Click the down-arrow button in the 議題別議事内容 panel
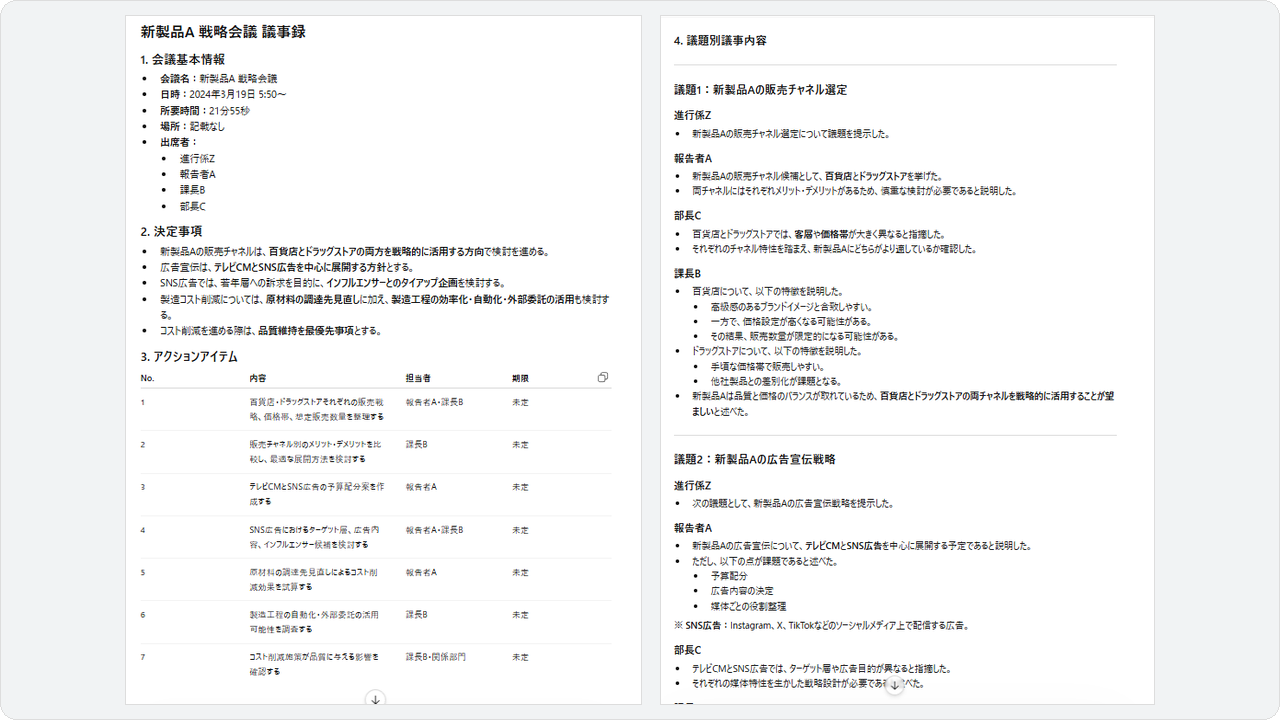 [895, 686]
